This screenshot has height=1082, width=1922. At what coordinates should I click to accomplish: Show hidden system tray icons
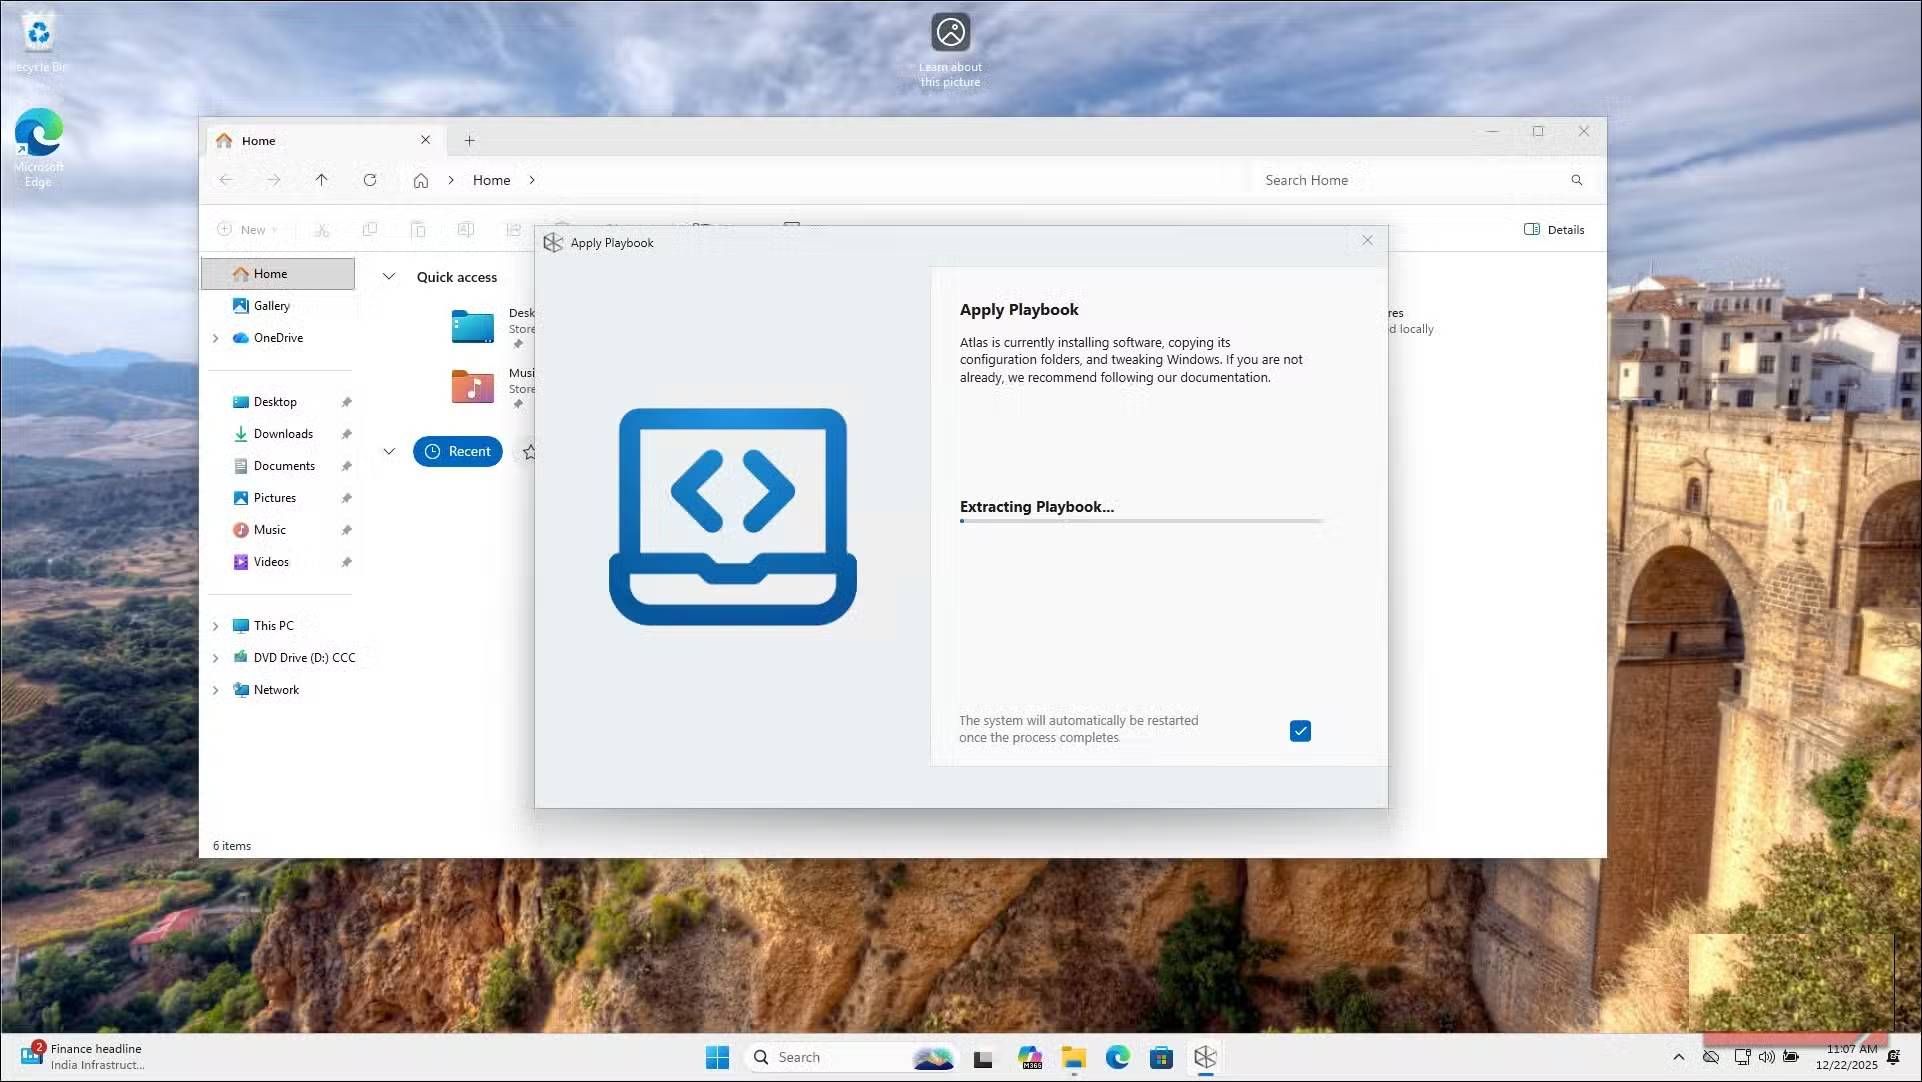(x=1678, y=1057)
